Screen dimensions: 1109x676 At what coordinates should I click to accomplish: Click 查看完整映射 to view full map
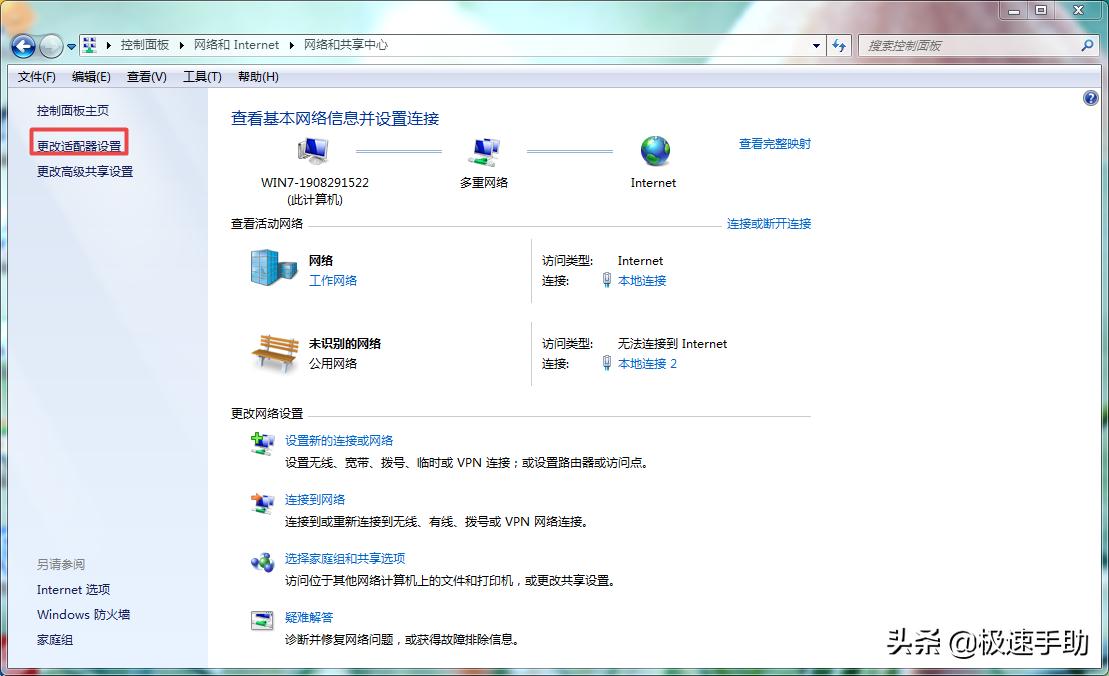(775, 143)
